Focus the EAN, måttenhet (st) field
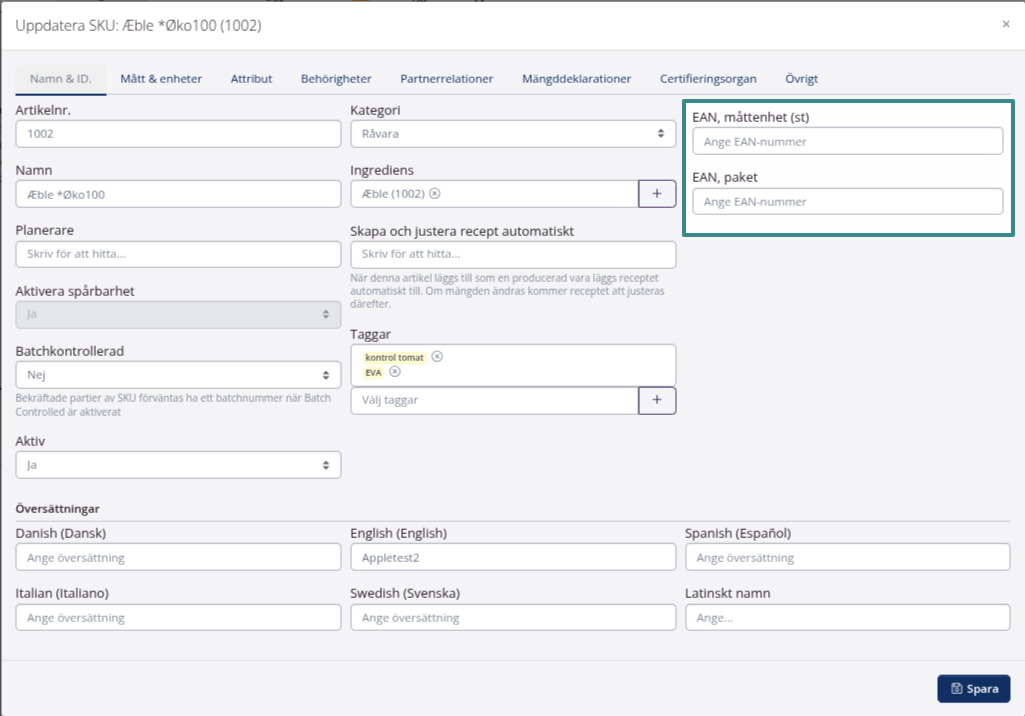 coord(847,142)
